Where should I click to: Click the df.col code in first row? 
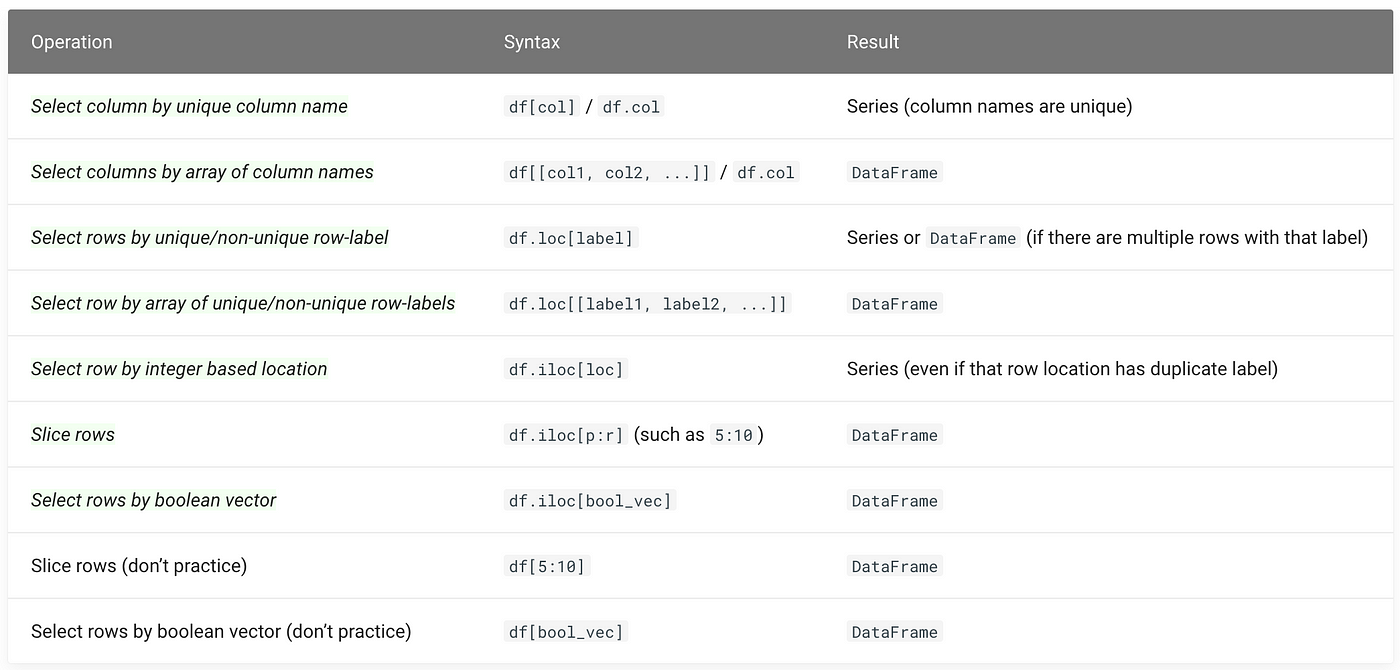coord(631,107)
